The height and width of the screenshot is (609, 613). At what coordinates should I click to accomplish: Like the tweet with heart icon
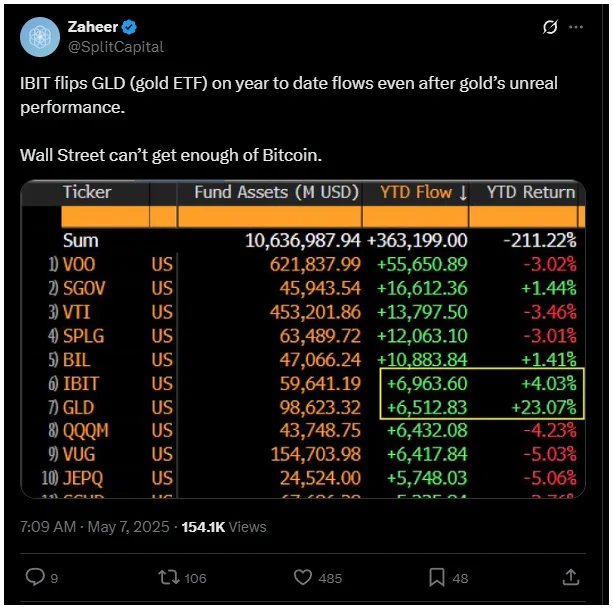click(x=303, y=577)
